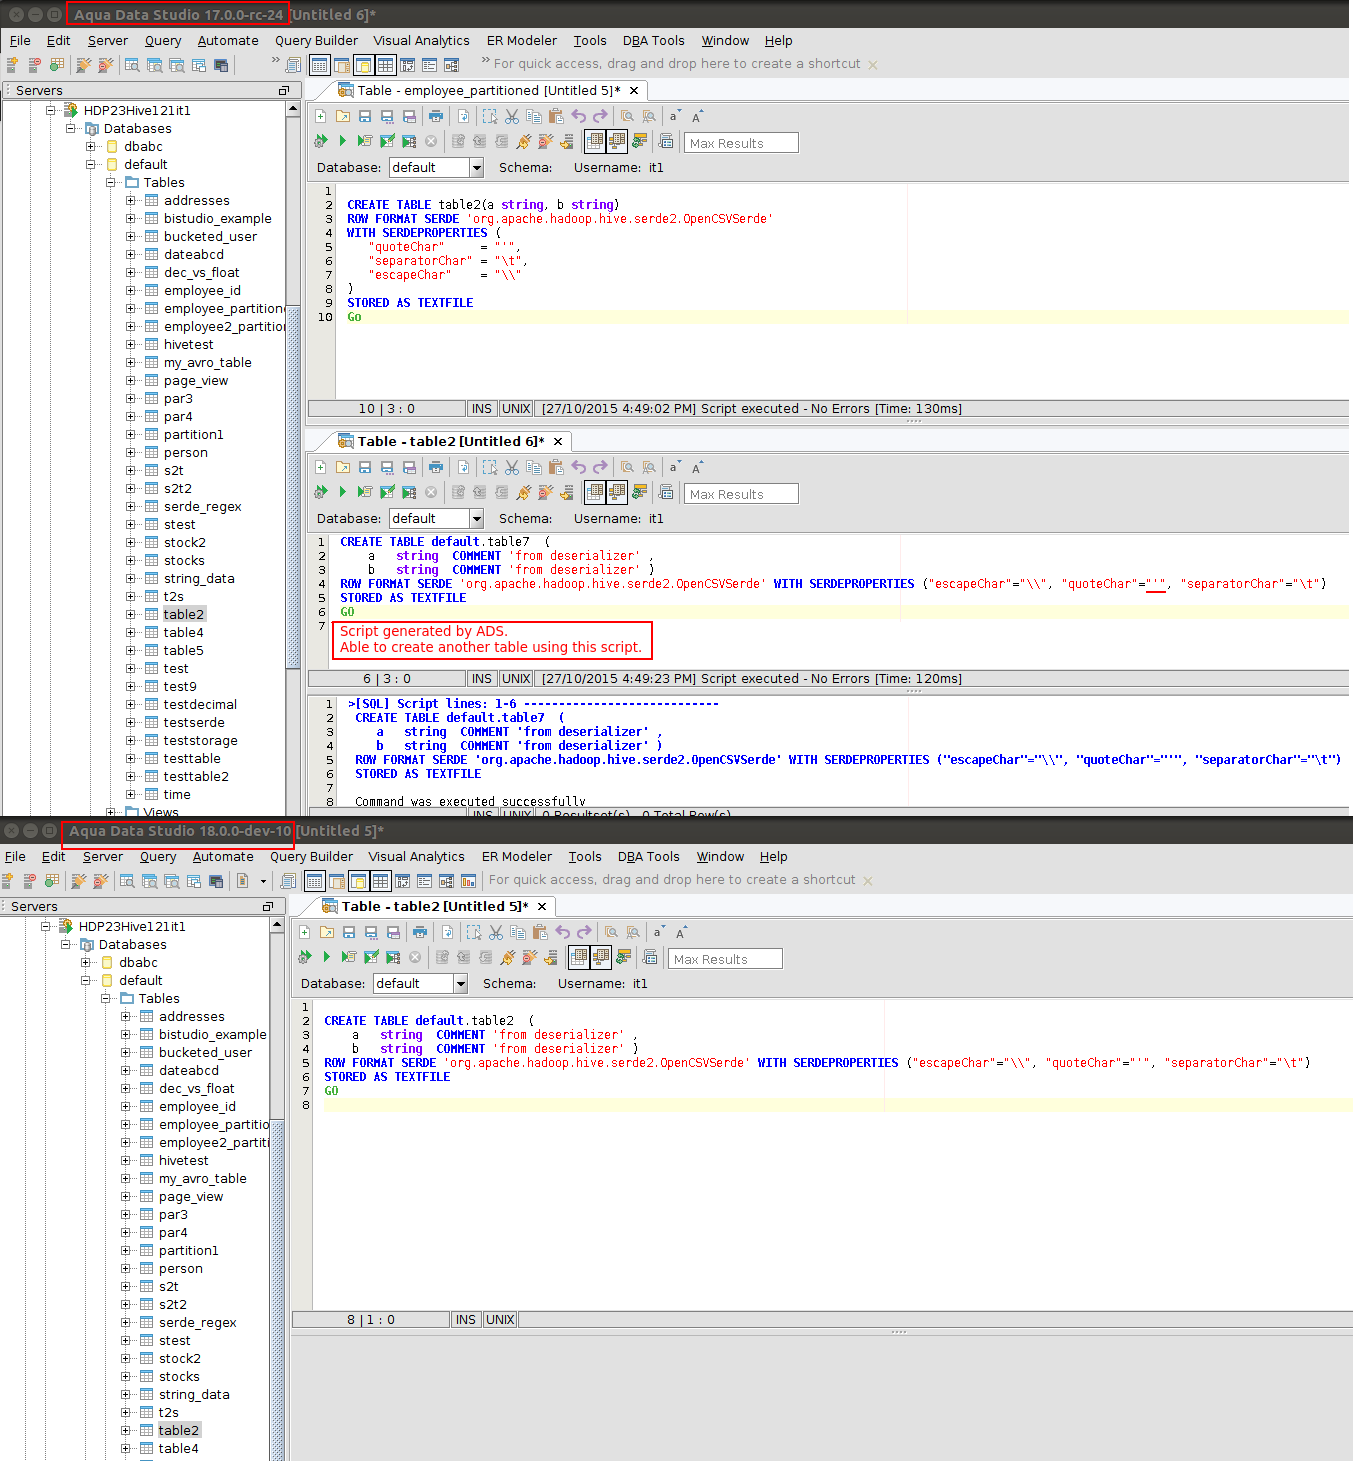Toggle tree results button in employee_partitioned editor toolbar
Screen dimensions: 1354x1466
[617, 141]
